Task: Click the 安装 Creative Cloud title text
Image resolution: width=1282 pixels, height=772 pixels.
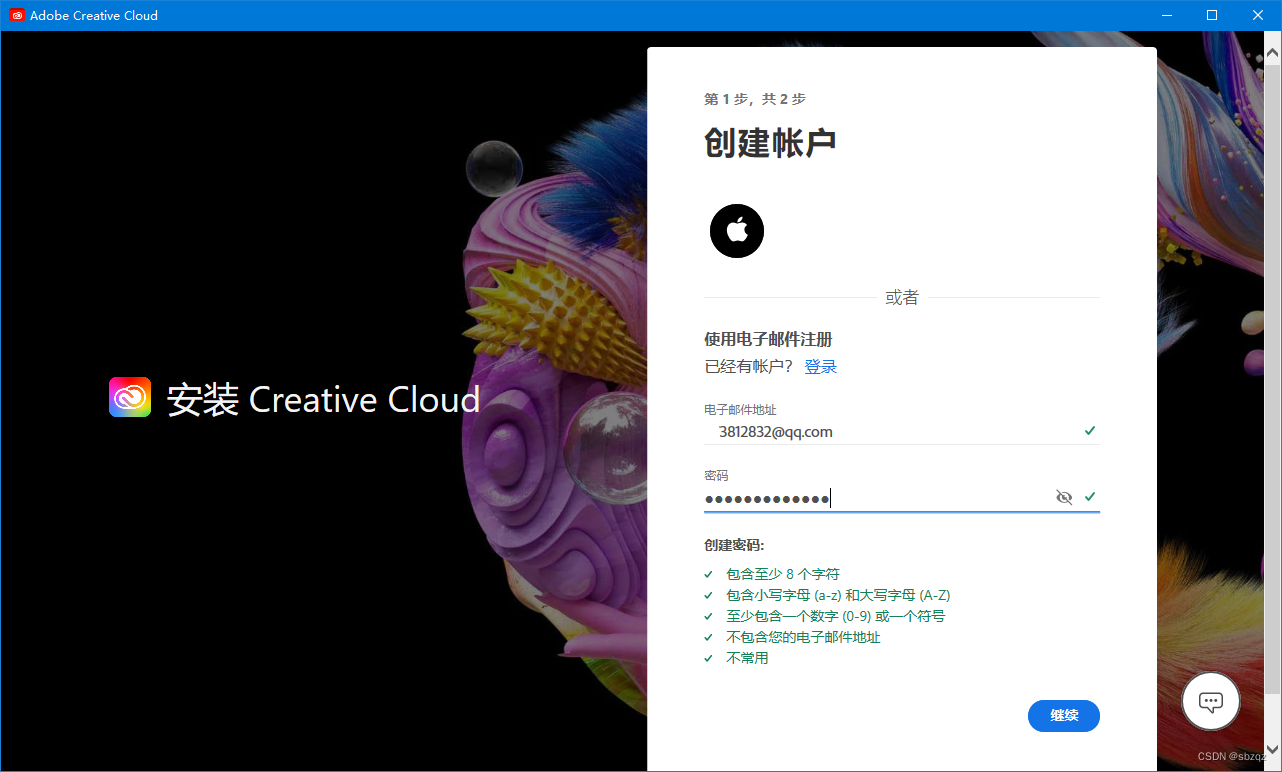Action: 324,400
